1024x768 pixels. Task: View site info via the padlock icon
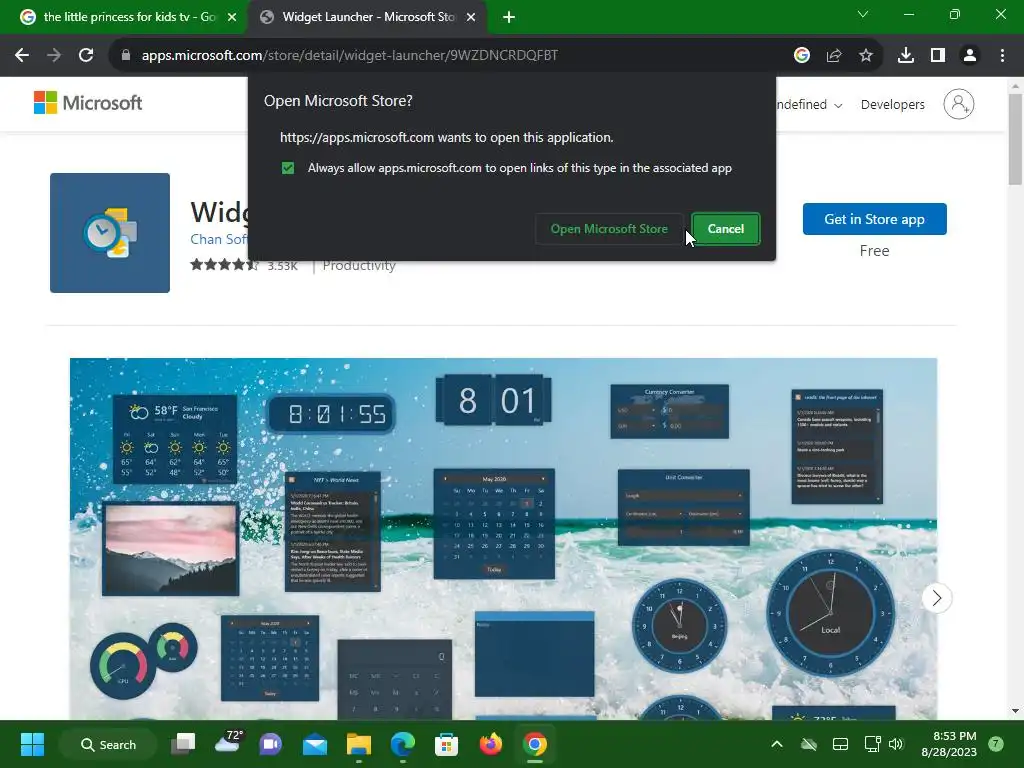point(125,56)
